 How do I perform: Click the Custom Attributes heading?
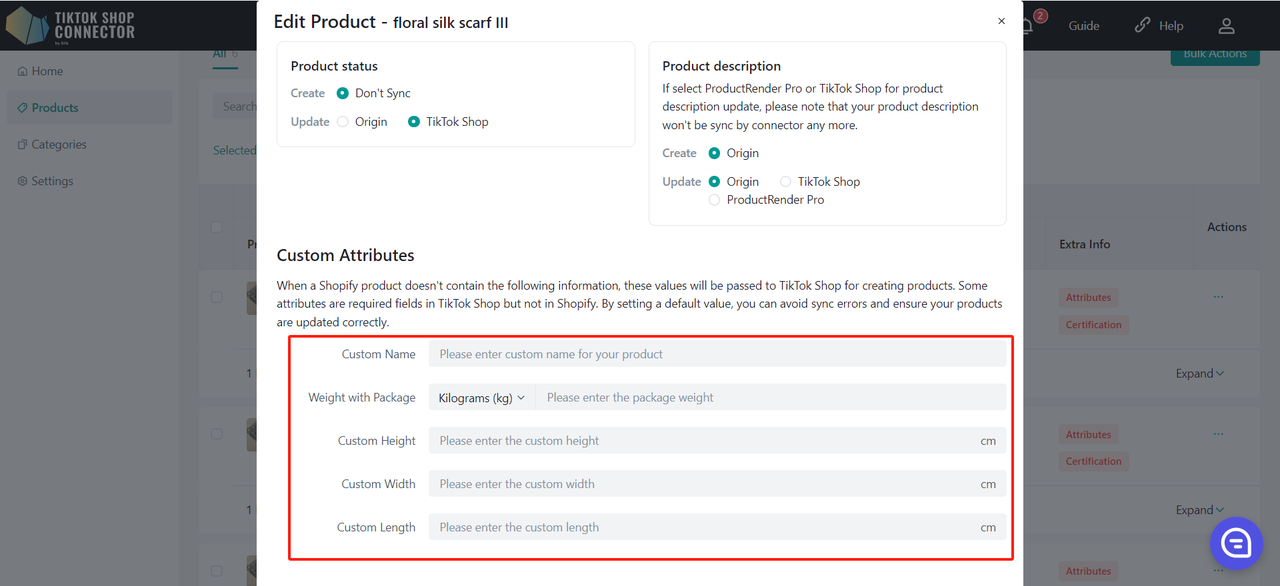point(345,255)
